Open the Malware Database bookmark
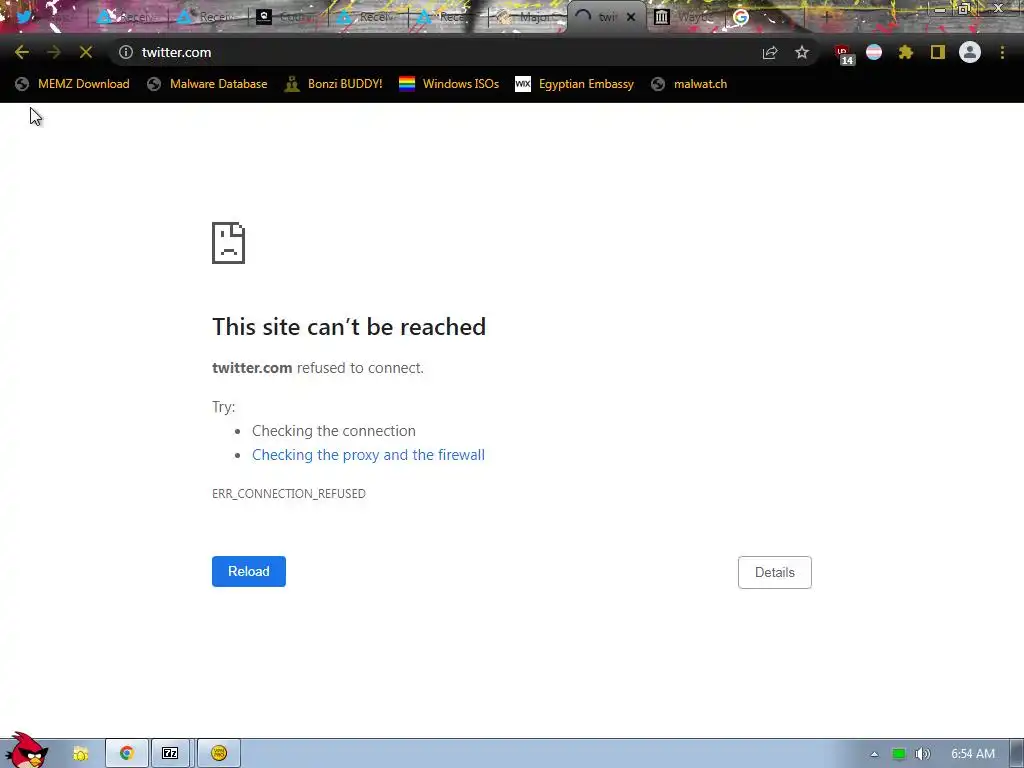Viewport: 1024px width, 768px height. coord(207,84)
